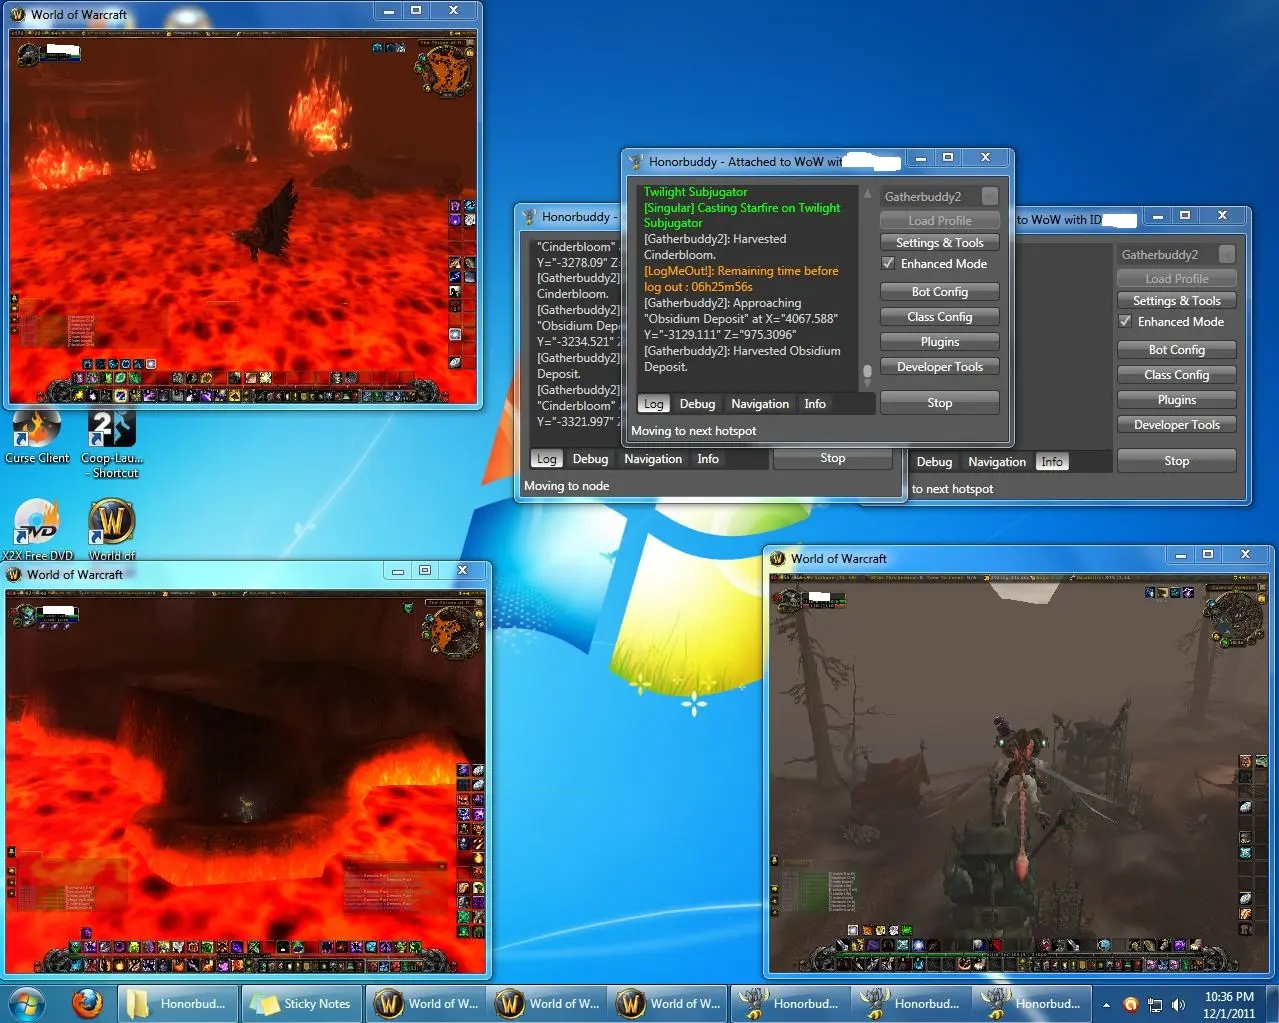The image size is (1279, 1023).
Task: Switch to the second World of W... taskbar button
Action: click(x=549, y=1003)
